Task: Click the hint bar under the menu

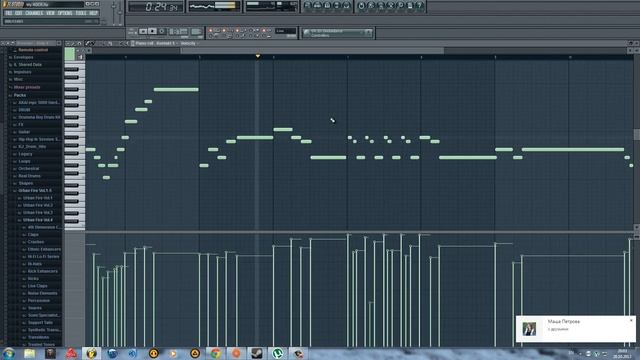Action: (51, 22)
